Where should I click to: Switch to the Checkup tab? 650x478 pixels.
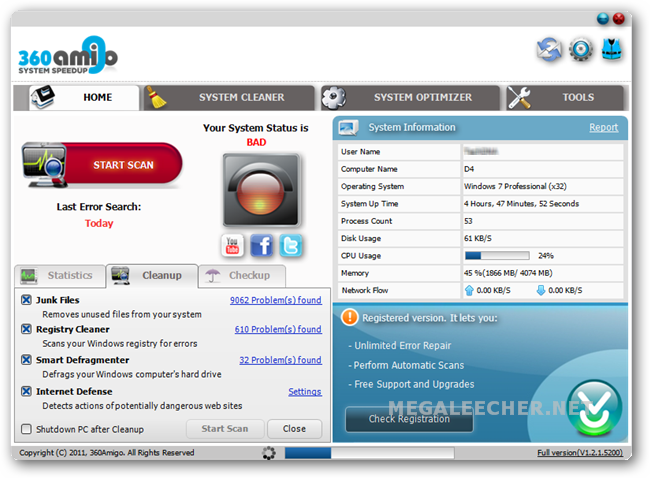click(x=242, y=276)
